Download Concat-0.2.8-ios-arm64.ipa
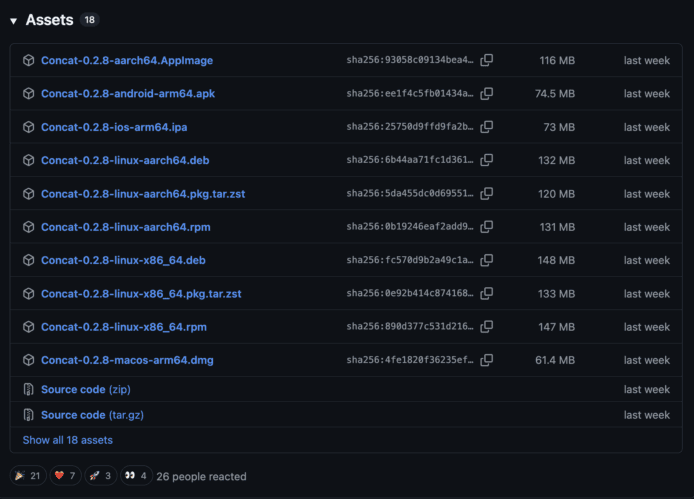The image size is (694, 499). click(x=114, y=127)
